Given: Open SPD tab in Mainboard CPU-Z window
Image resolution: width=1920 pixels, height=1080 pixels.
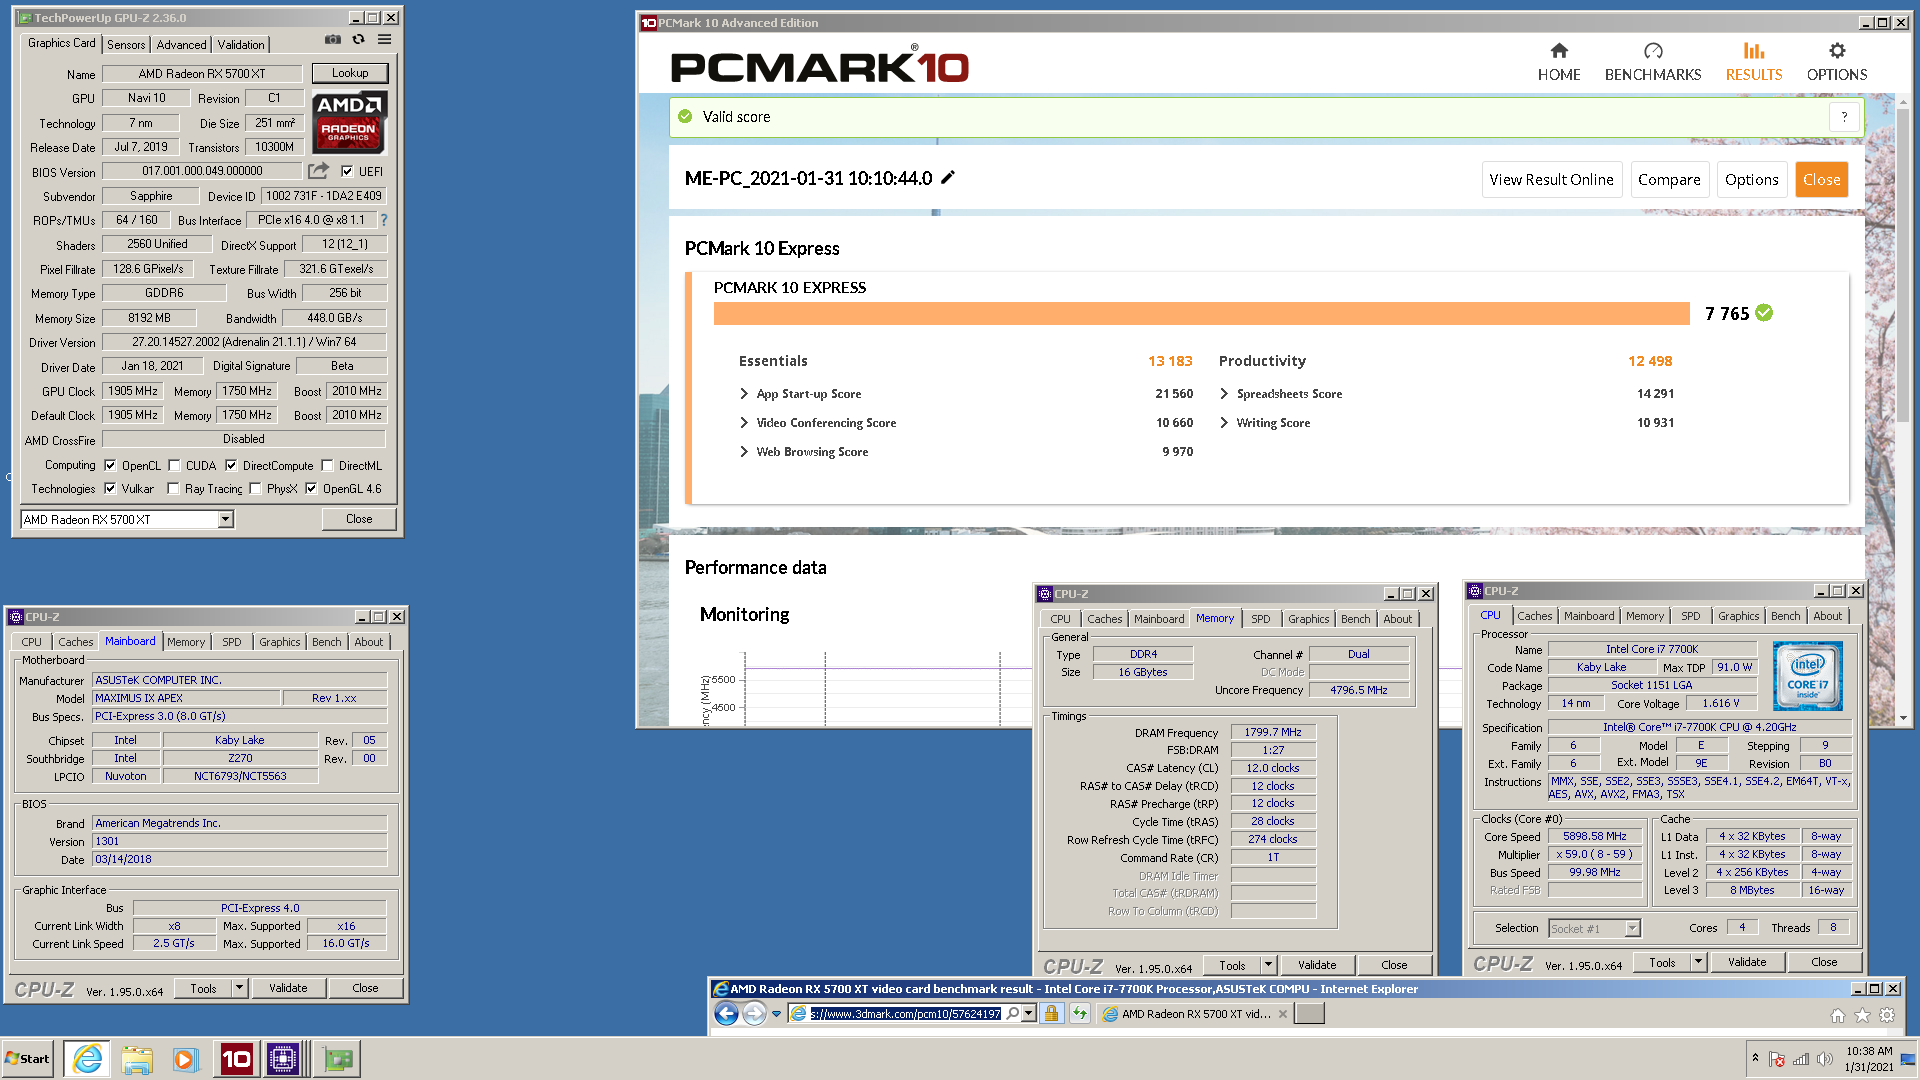Looking at the screenshot, I should coord(232,642).
